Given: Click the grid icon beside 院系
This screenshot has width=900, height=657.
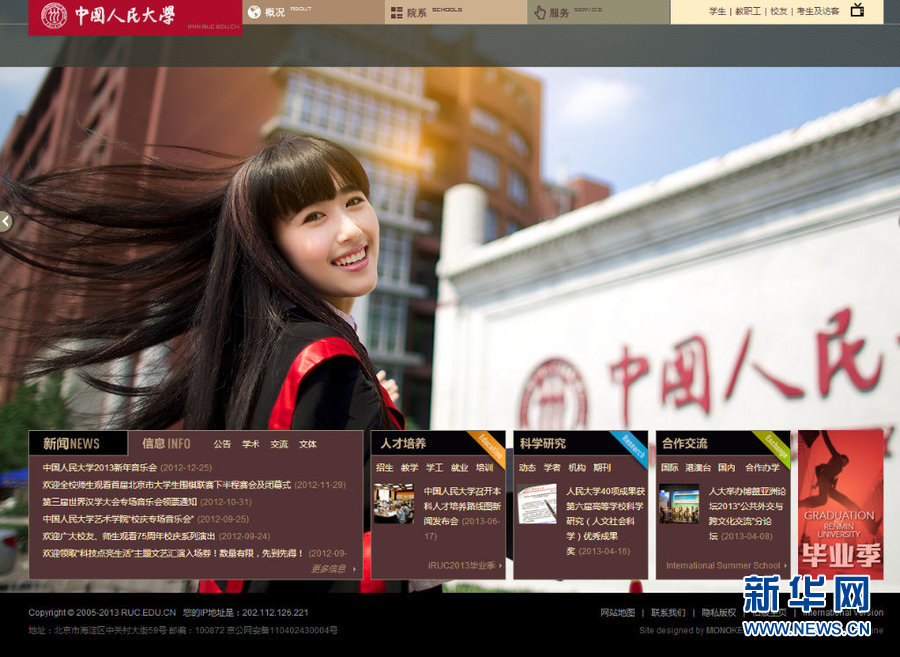Looking at the screenshot, I should 396,13.
